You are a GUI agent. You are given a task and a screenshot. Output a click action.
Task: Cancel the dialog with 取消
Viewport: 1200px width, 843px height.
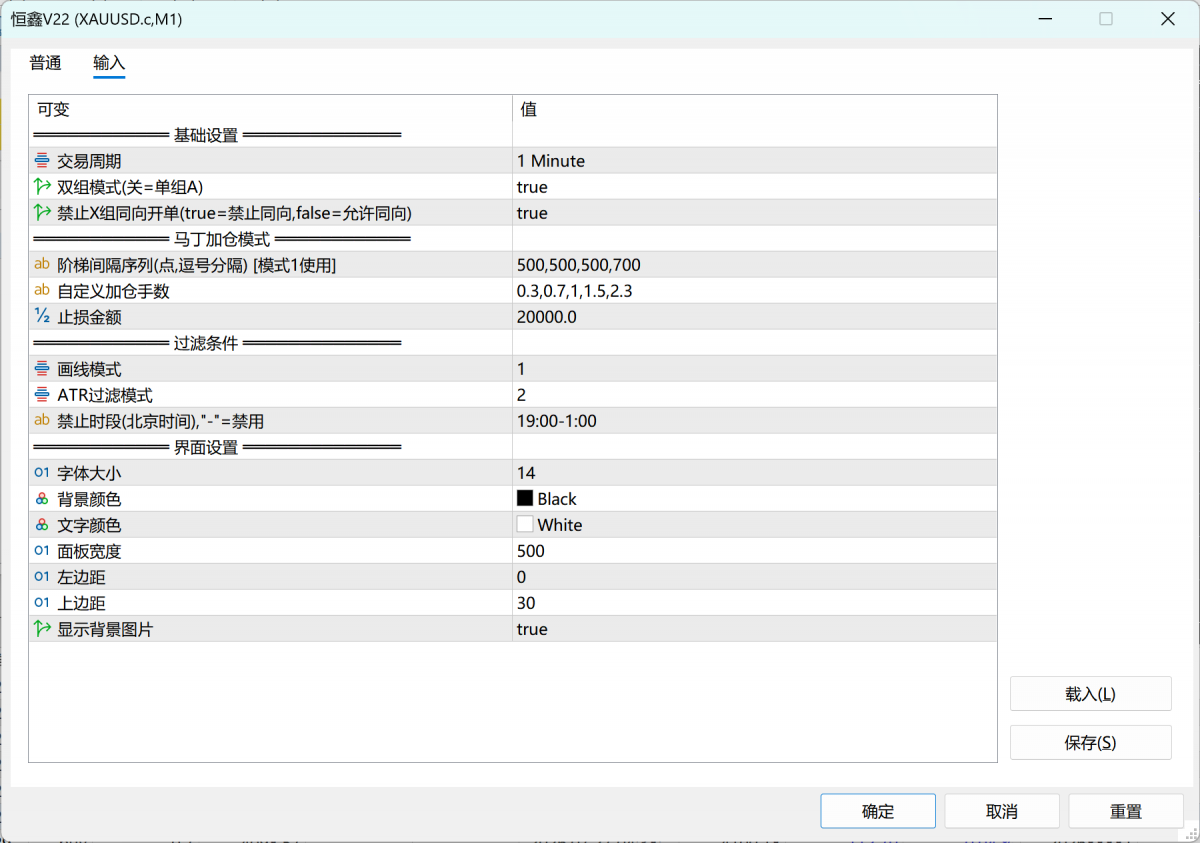tap(1002, 811)
